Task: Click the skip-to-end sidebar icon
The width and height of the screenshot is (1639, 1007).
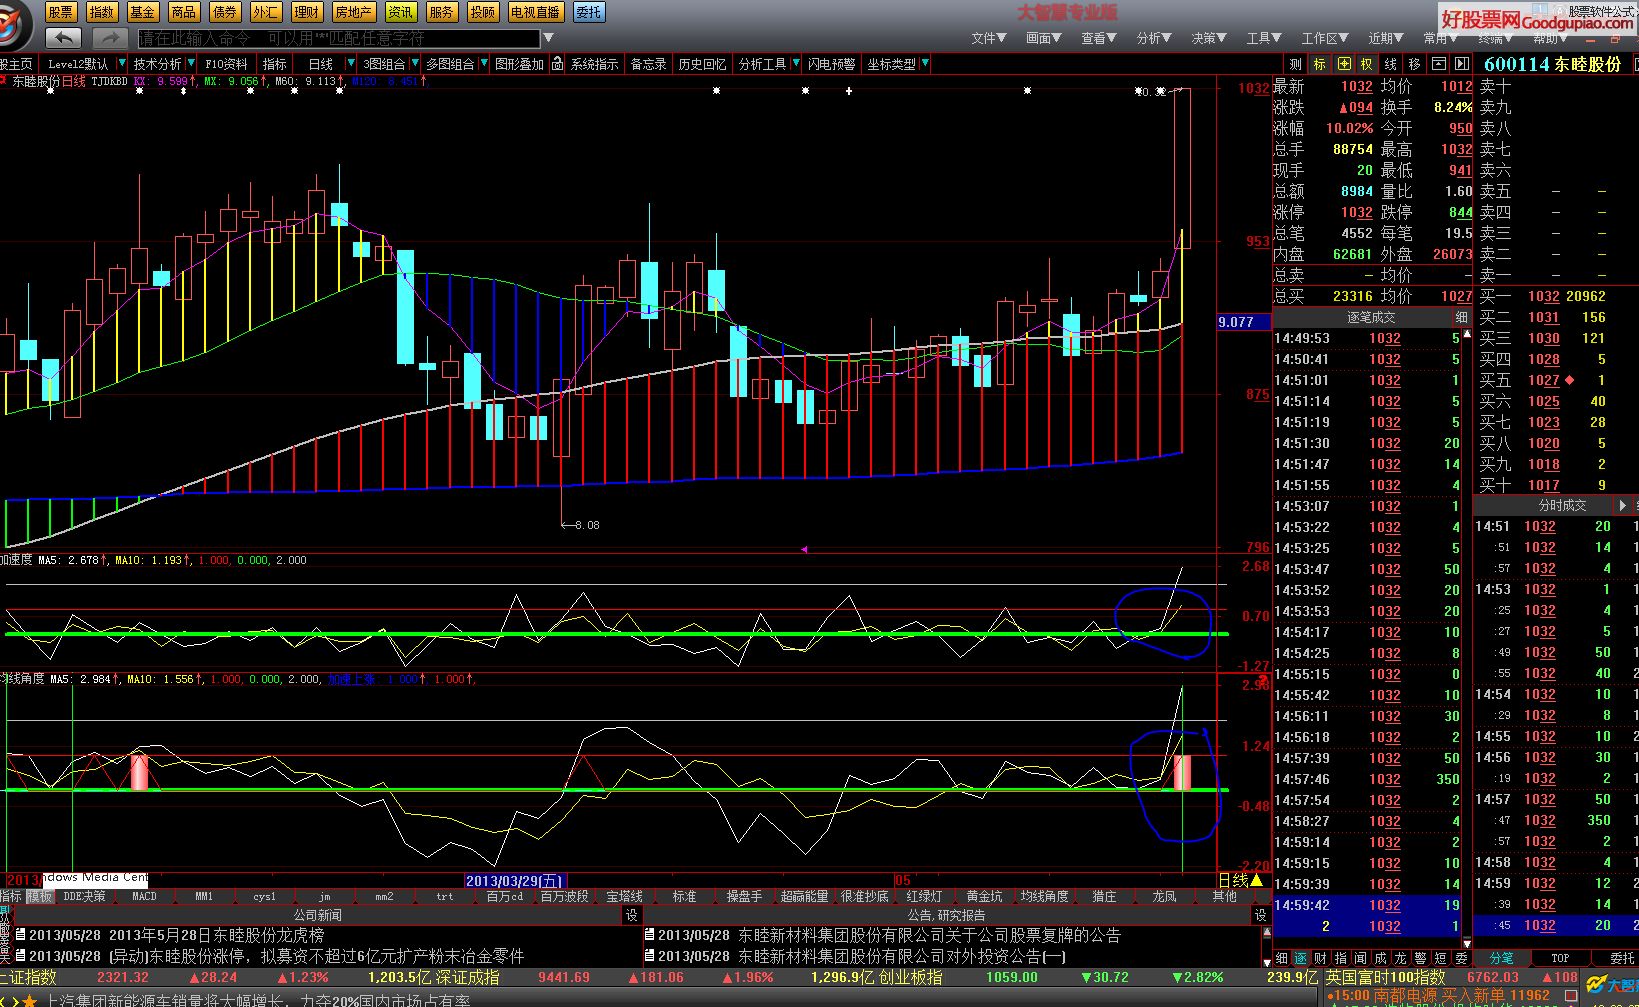Action: pos(1462,64)
